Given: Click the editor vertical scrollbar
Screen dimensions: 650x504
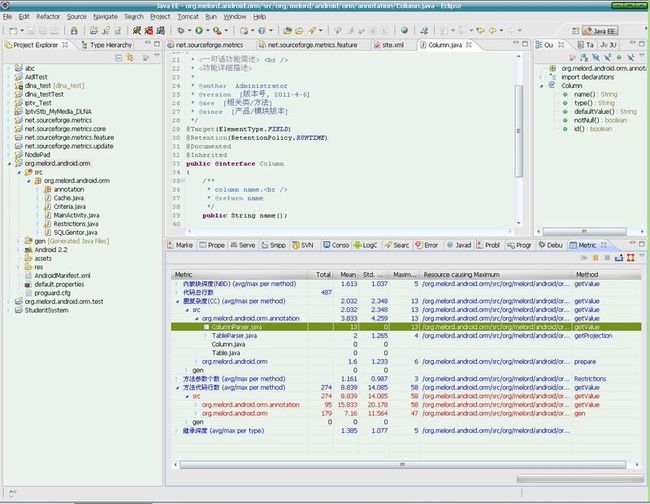Looking at the screenshot, I should (x=519, y=131).
